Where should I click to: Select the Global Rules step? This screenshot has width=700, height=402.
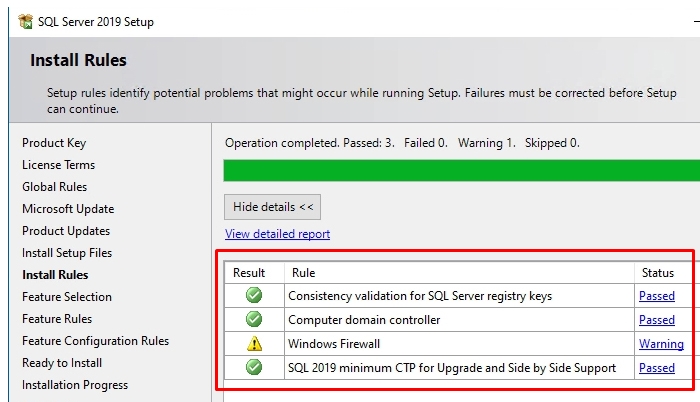point(54,187)
